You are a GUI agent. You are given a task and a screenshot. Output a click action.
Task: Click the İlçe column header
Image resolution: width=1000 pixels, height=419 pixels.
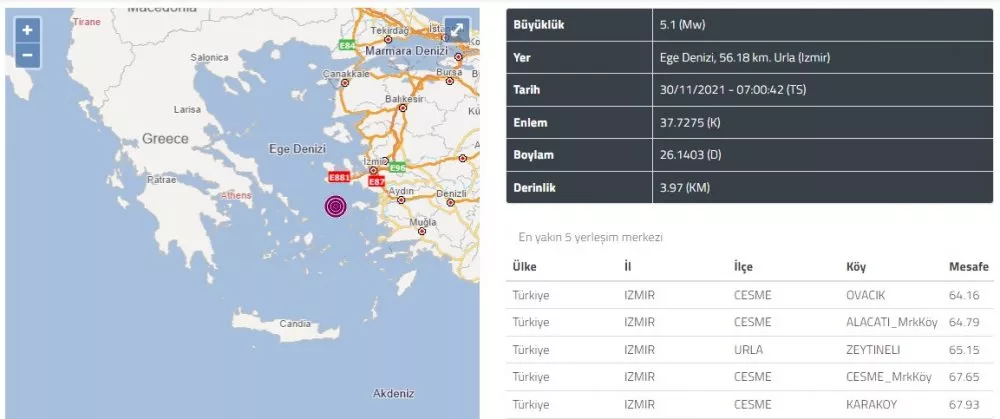743,267
